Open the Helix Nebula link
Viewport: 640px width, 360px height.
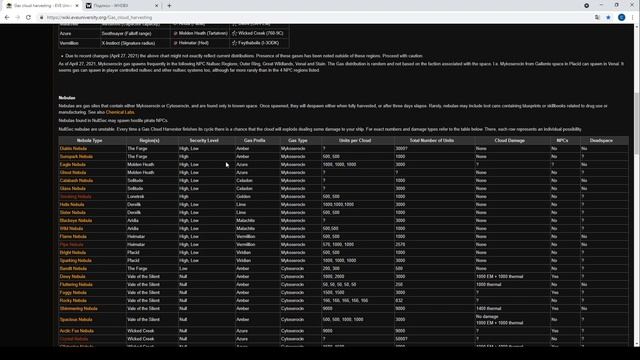click(72, 204)
